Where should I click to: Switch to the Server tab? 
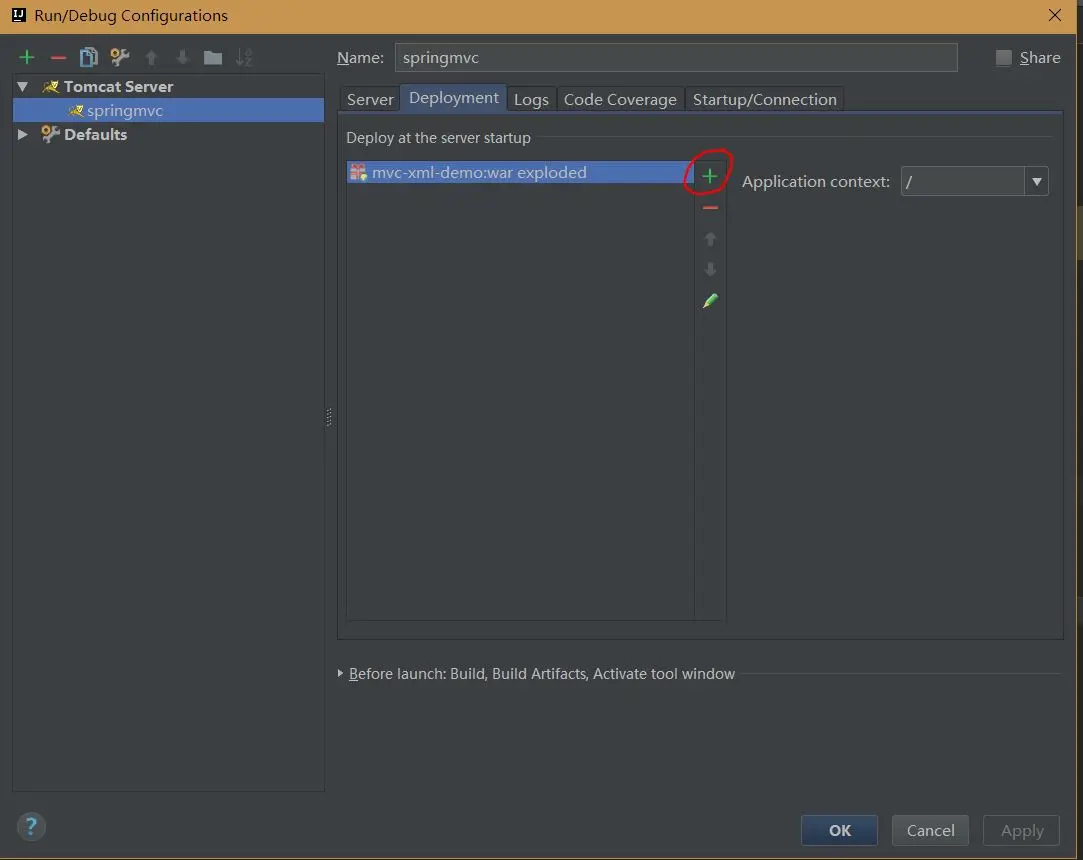(370, 99)
